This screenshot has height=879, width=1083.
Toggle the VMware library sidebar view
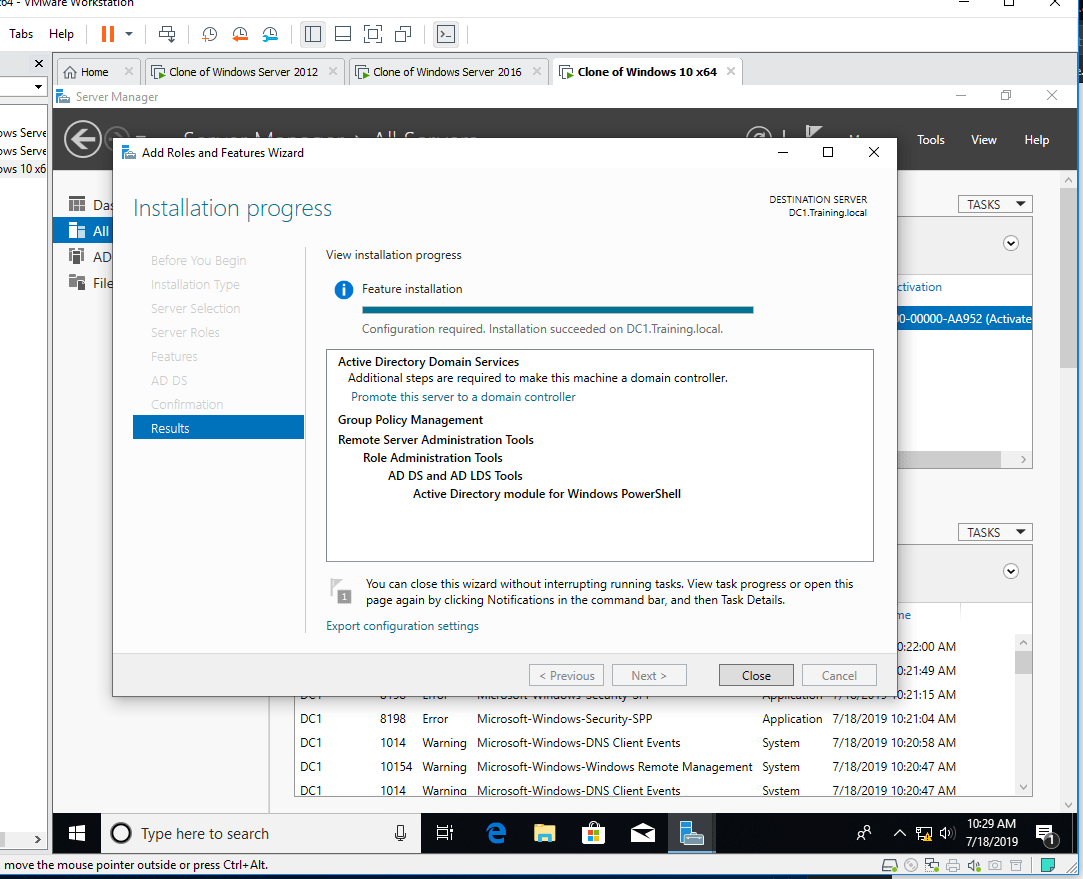[313, 34]
